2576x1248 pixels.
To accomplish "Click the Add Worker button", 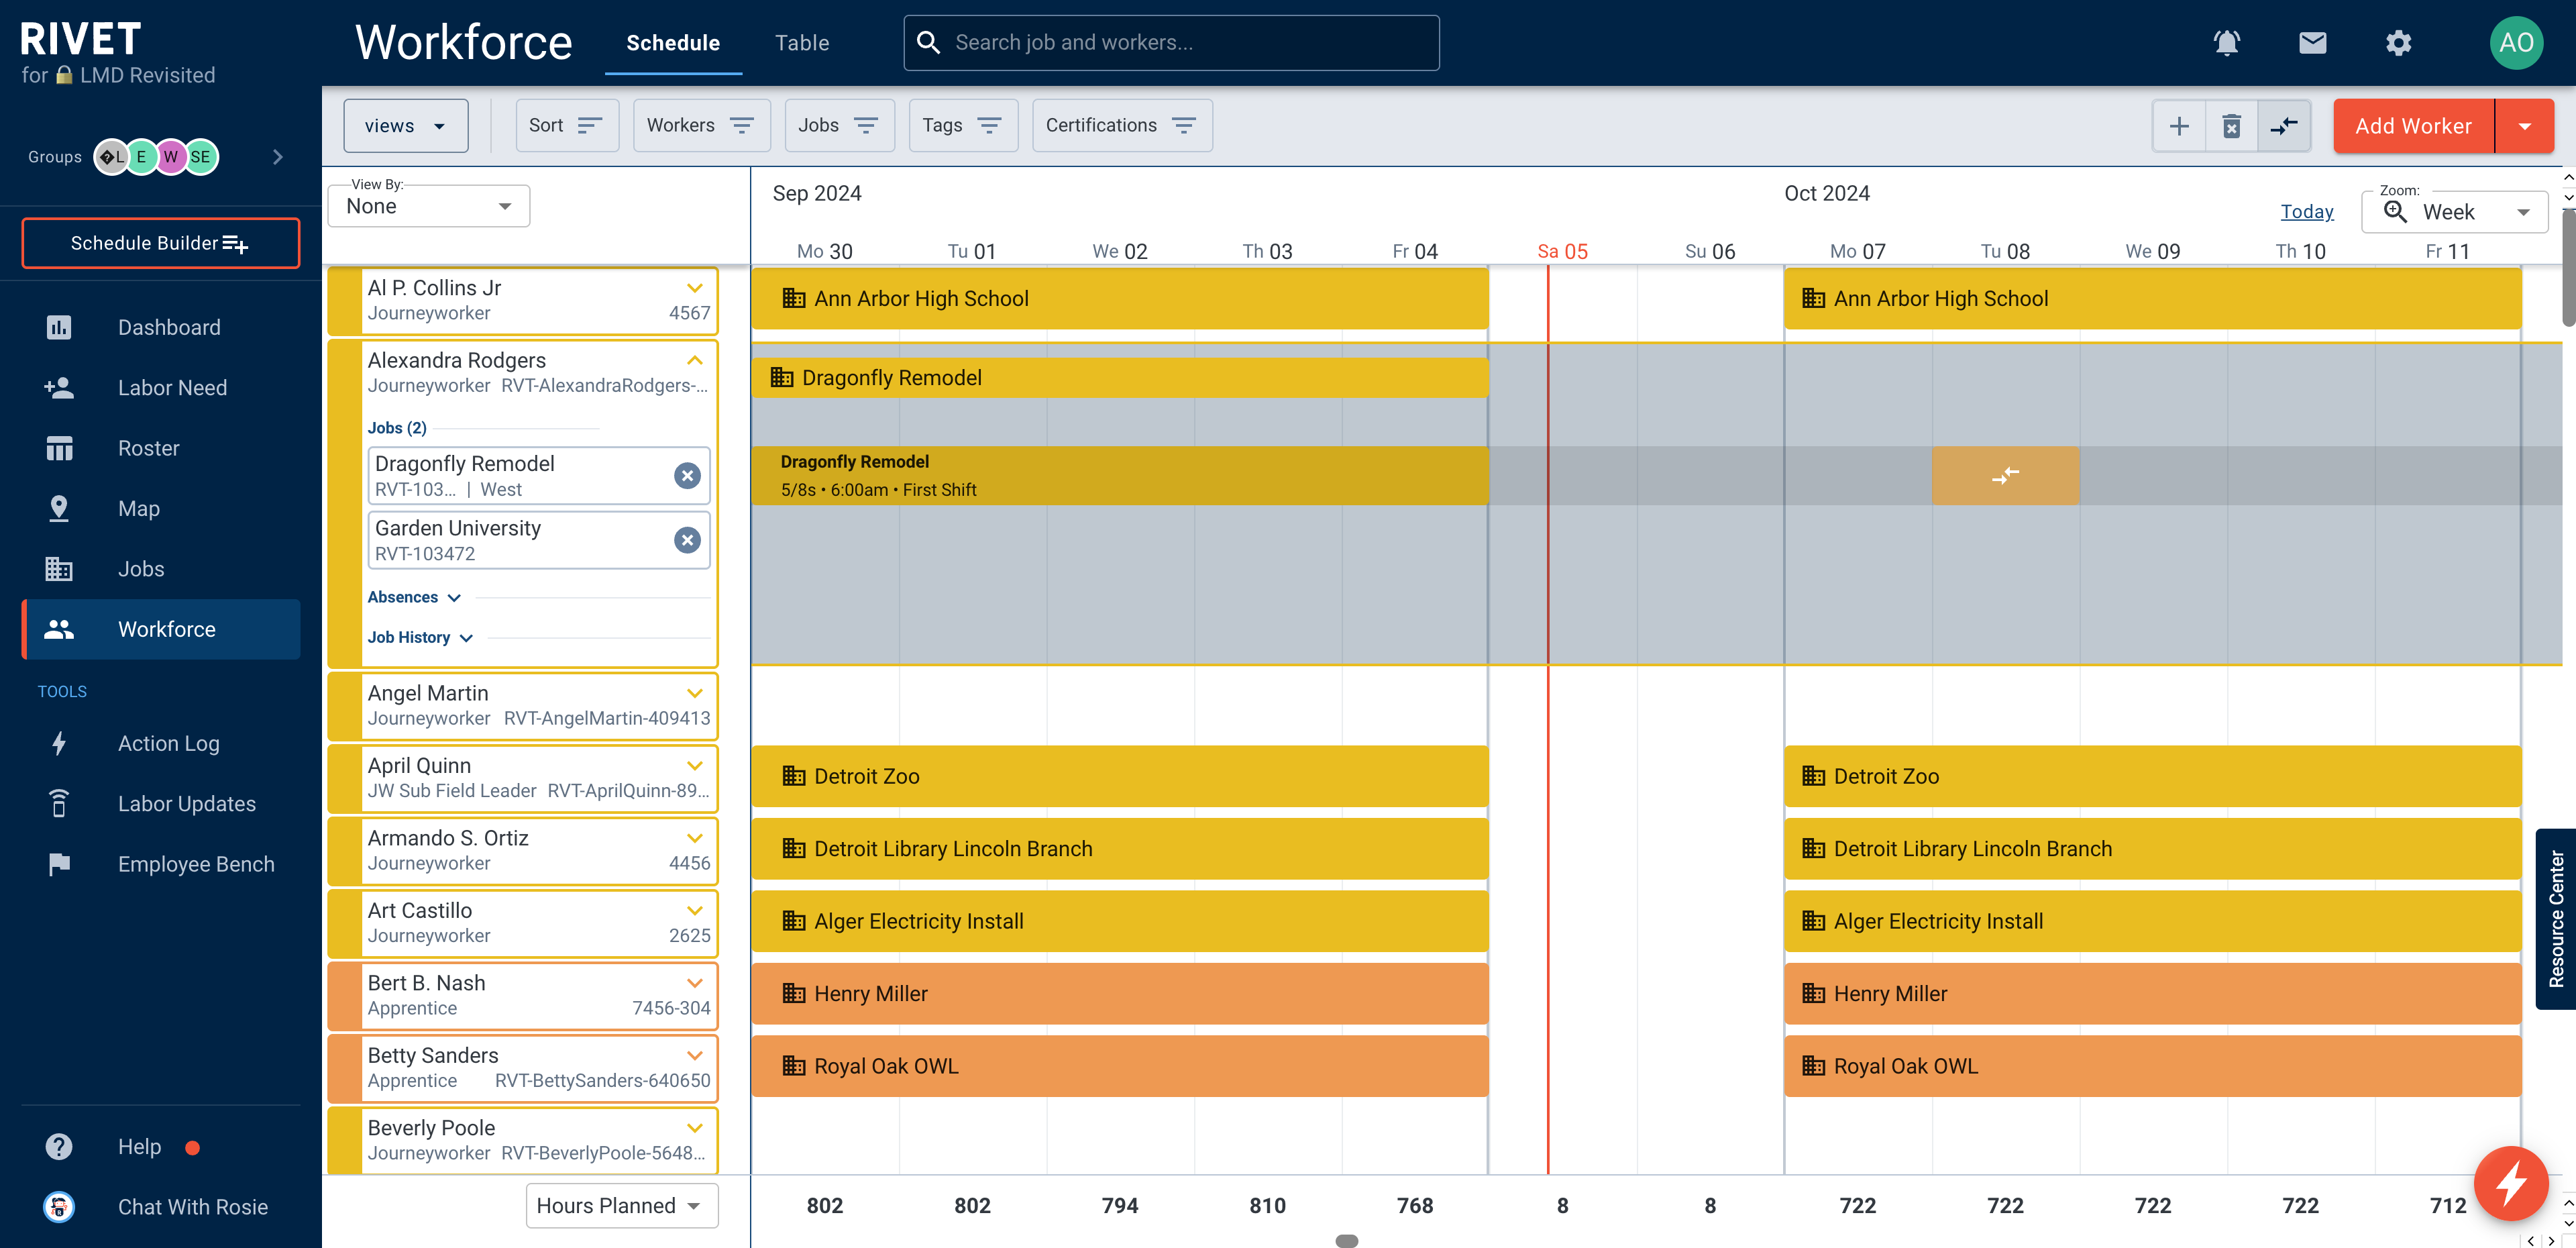I will click(x=2413, y=126).
